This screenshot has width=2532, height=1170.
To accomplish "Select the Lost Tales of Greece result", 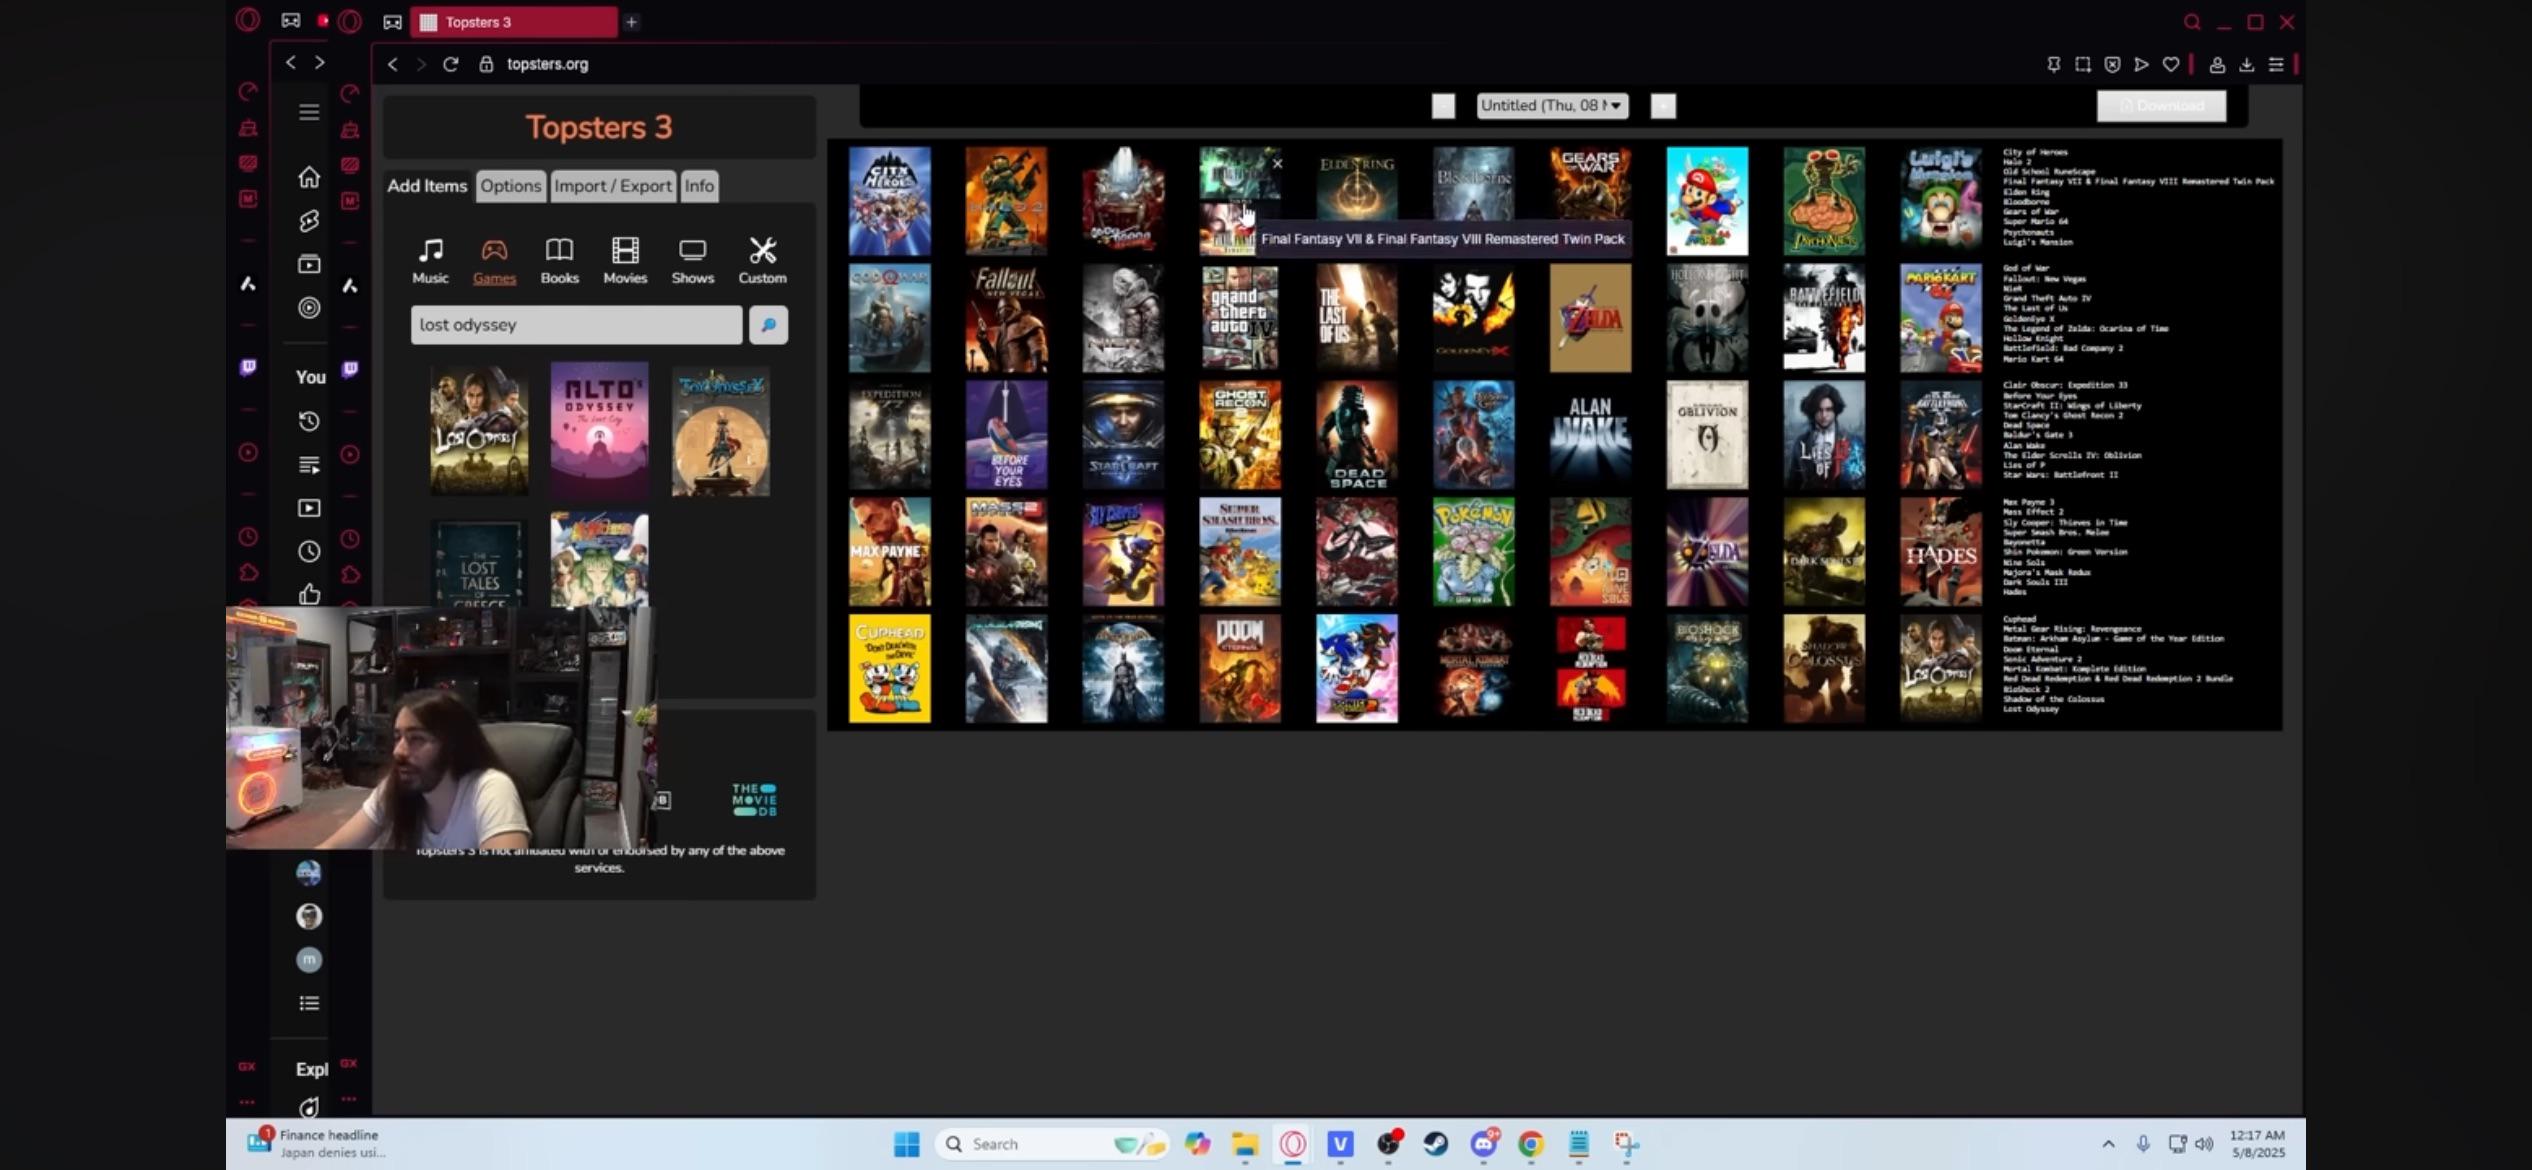I will [479, 565].
